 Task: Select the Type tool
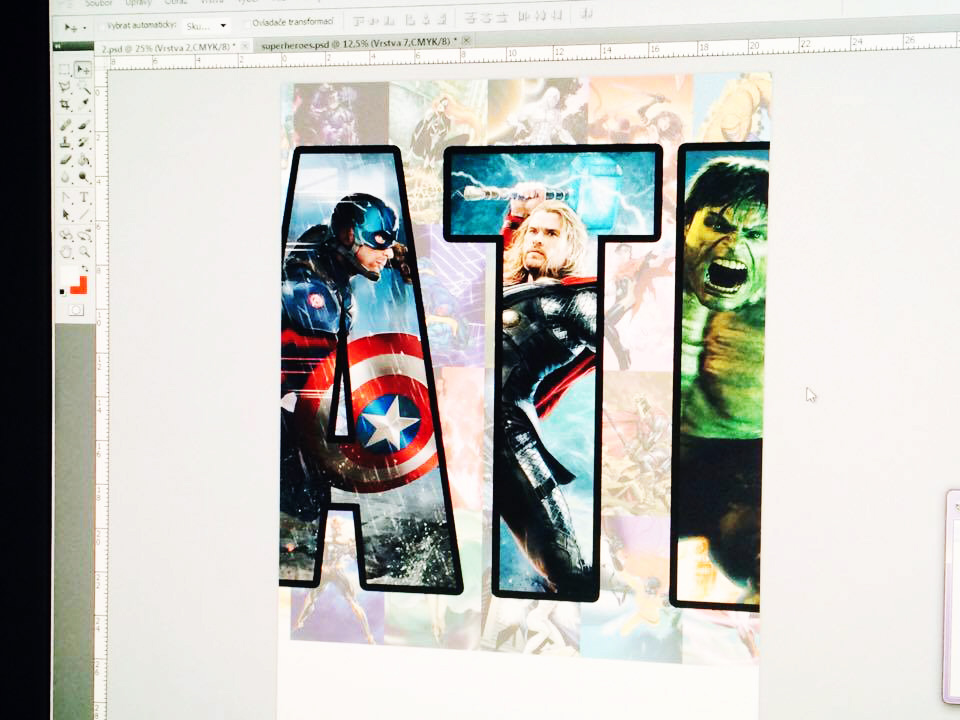point(84,197)
